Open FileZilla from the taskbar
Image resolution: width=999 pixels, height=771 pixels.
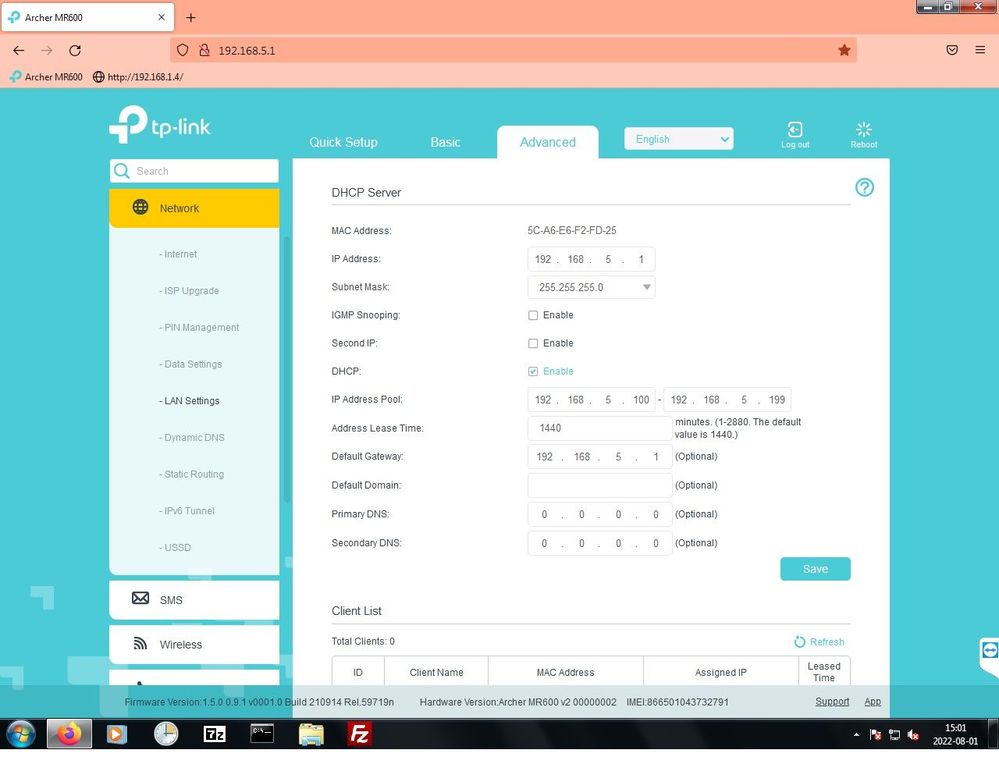click(359, 734)
